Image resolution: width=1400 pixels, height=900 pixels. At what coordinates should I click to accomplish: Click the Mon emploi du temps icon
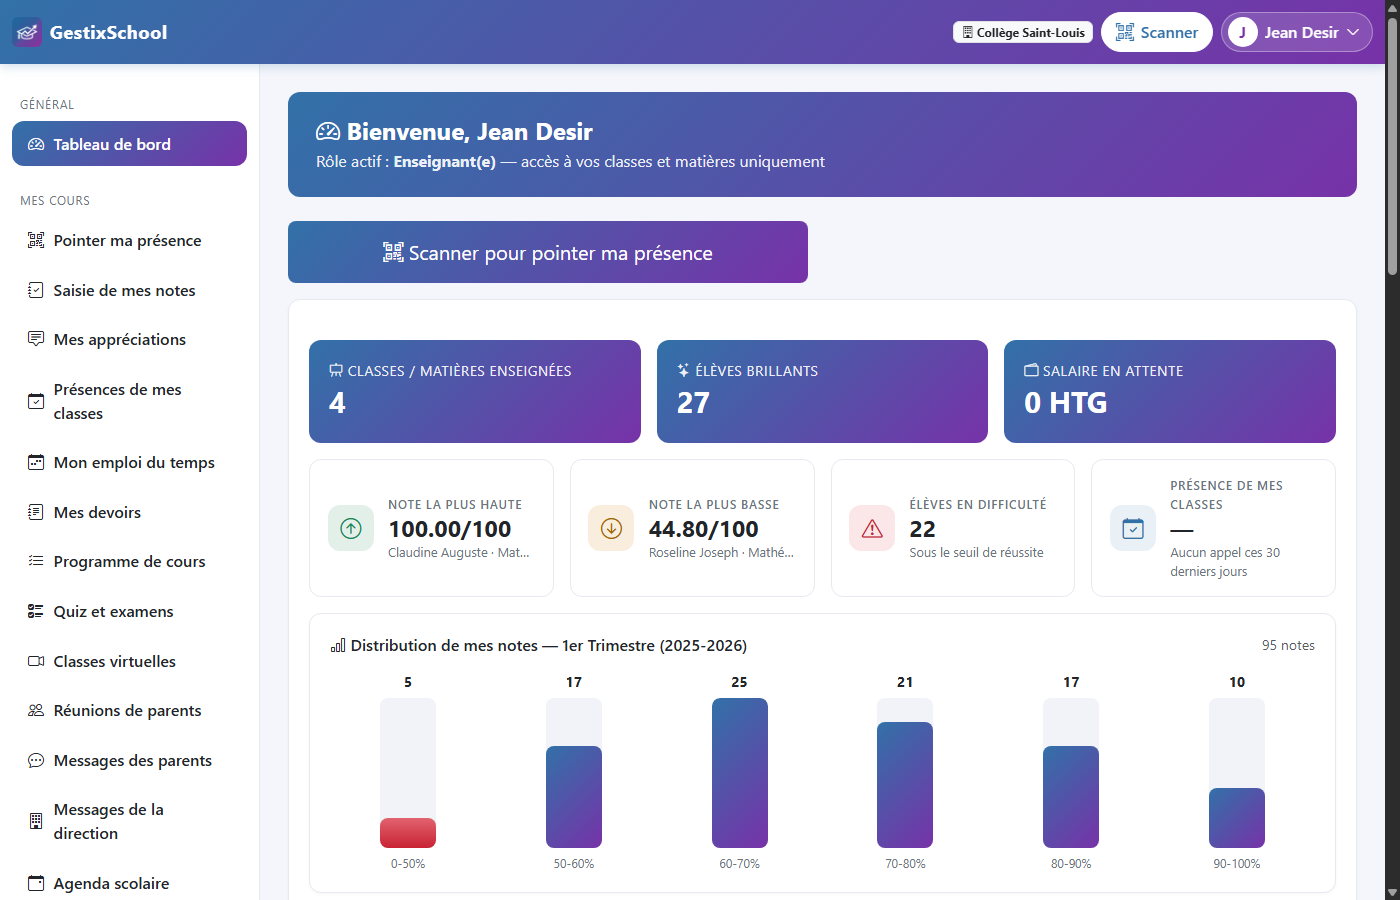[x=36, y=462]
